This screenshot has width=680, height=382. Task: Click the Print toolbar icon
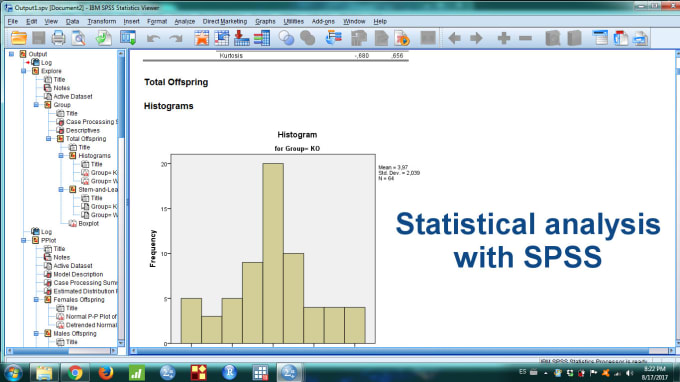coord(58,38)
